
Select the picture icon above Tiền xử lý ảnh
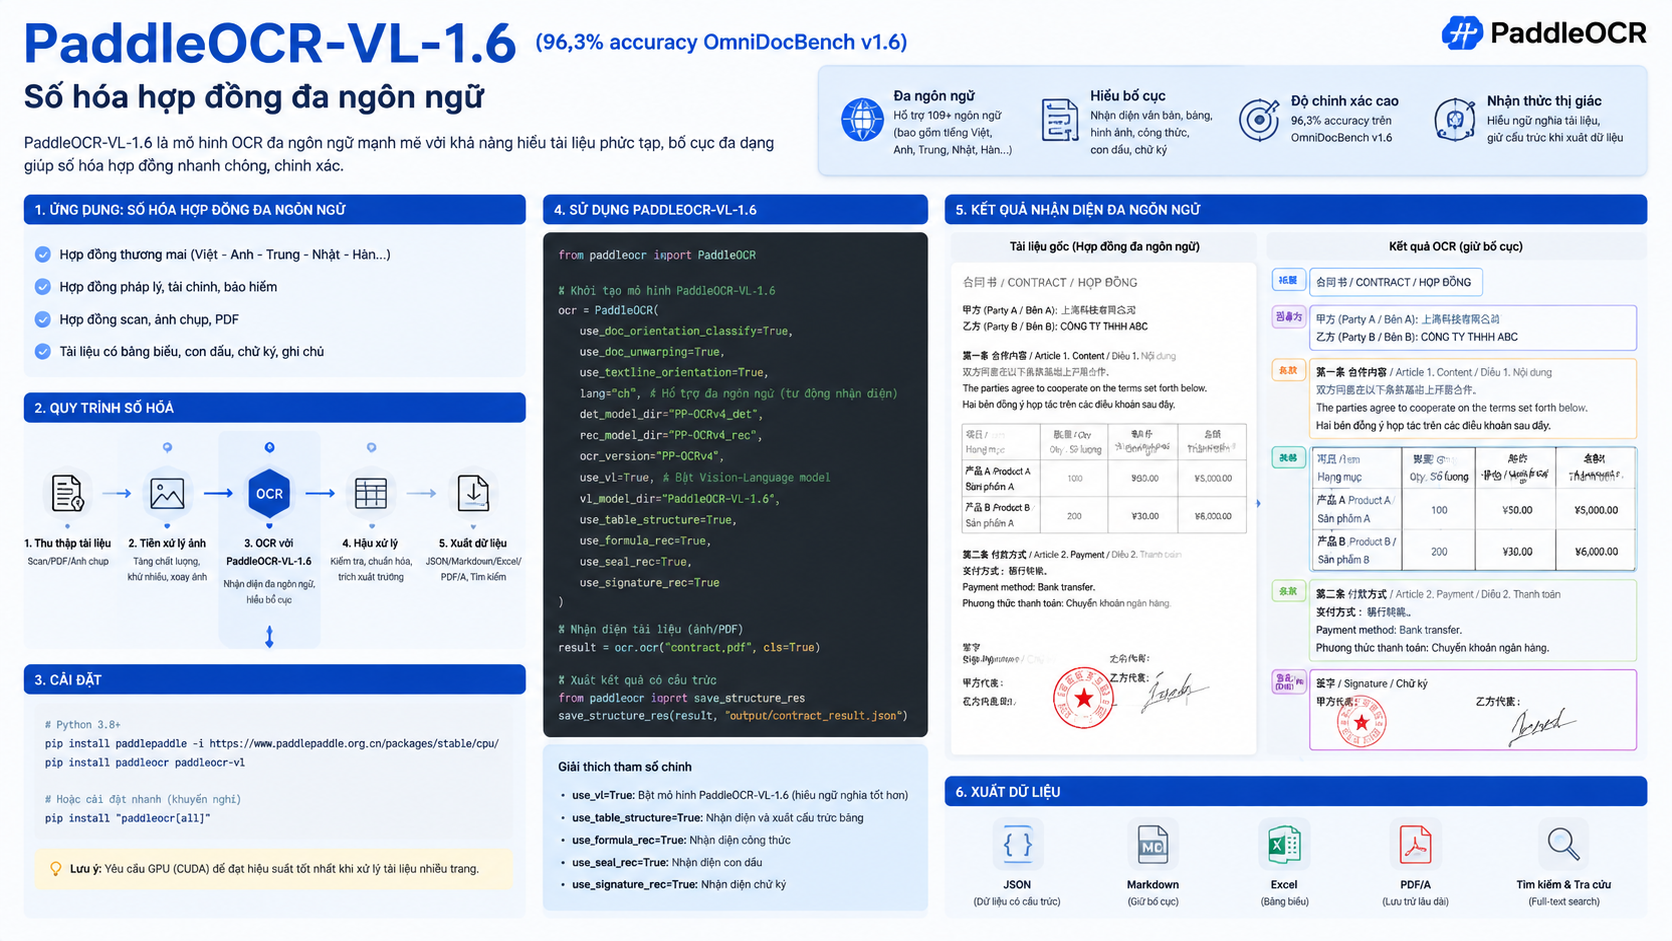pos(167,493)
